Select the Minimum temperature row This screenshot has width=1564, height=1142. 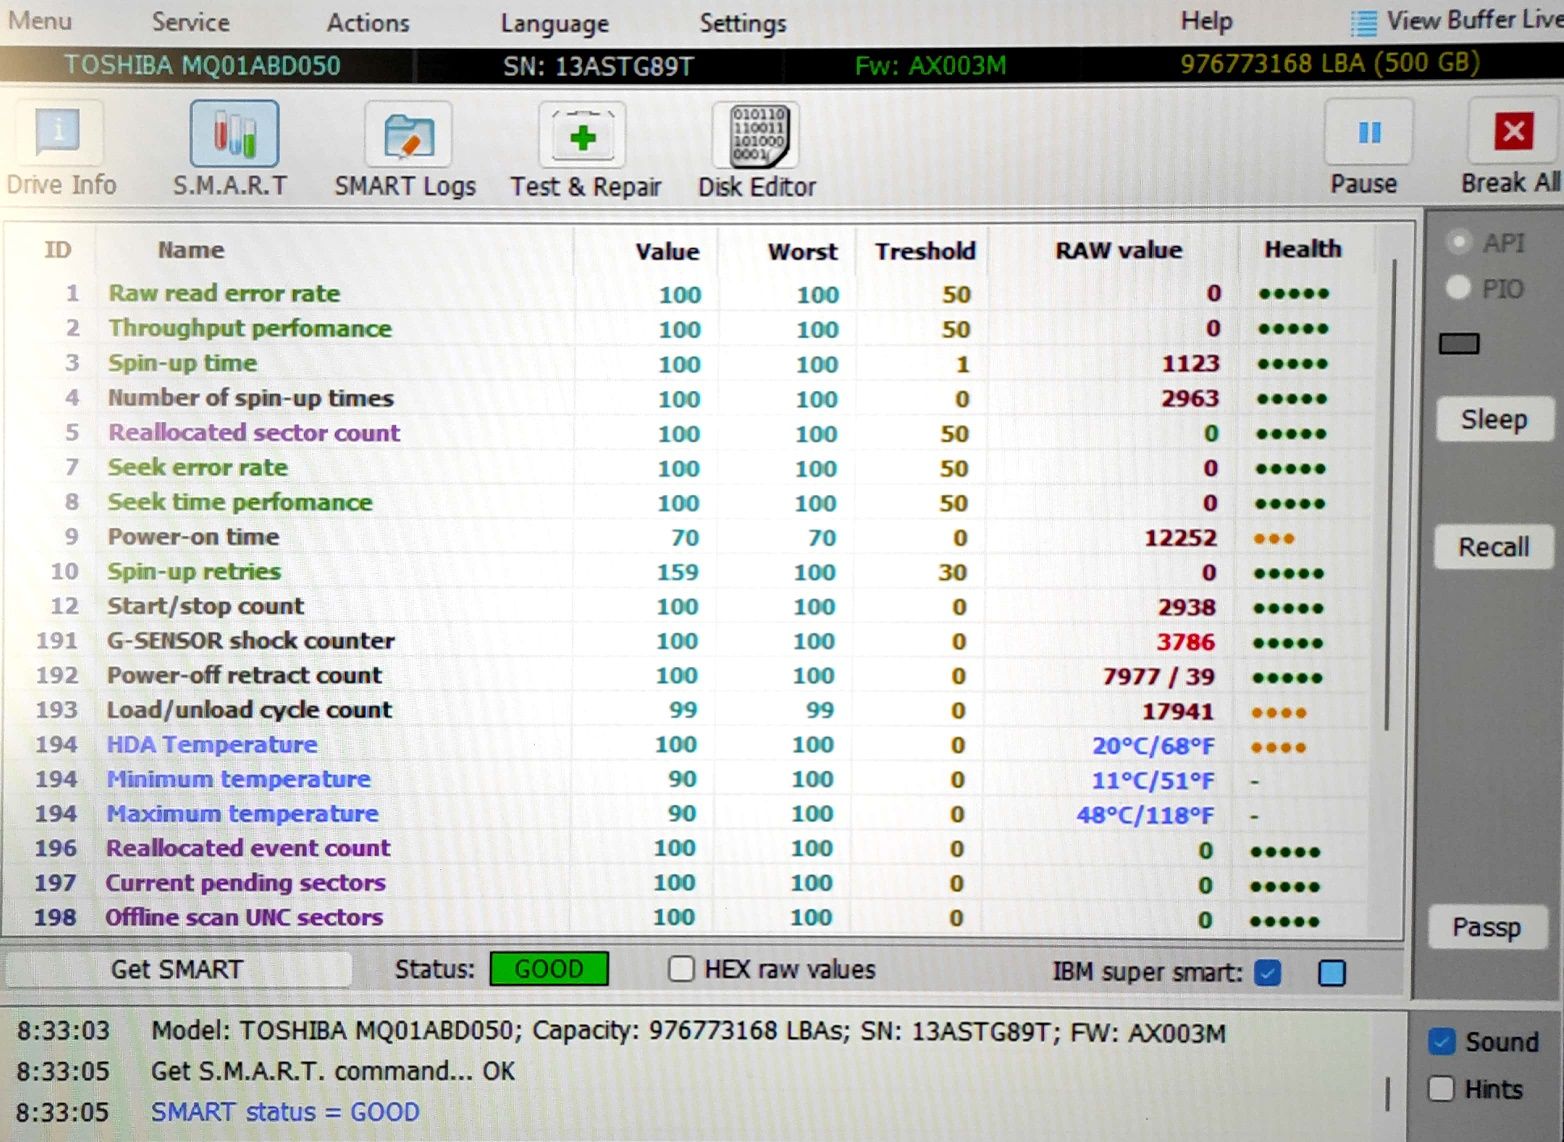690,779
